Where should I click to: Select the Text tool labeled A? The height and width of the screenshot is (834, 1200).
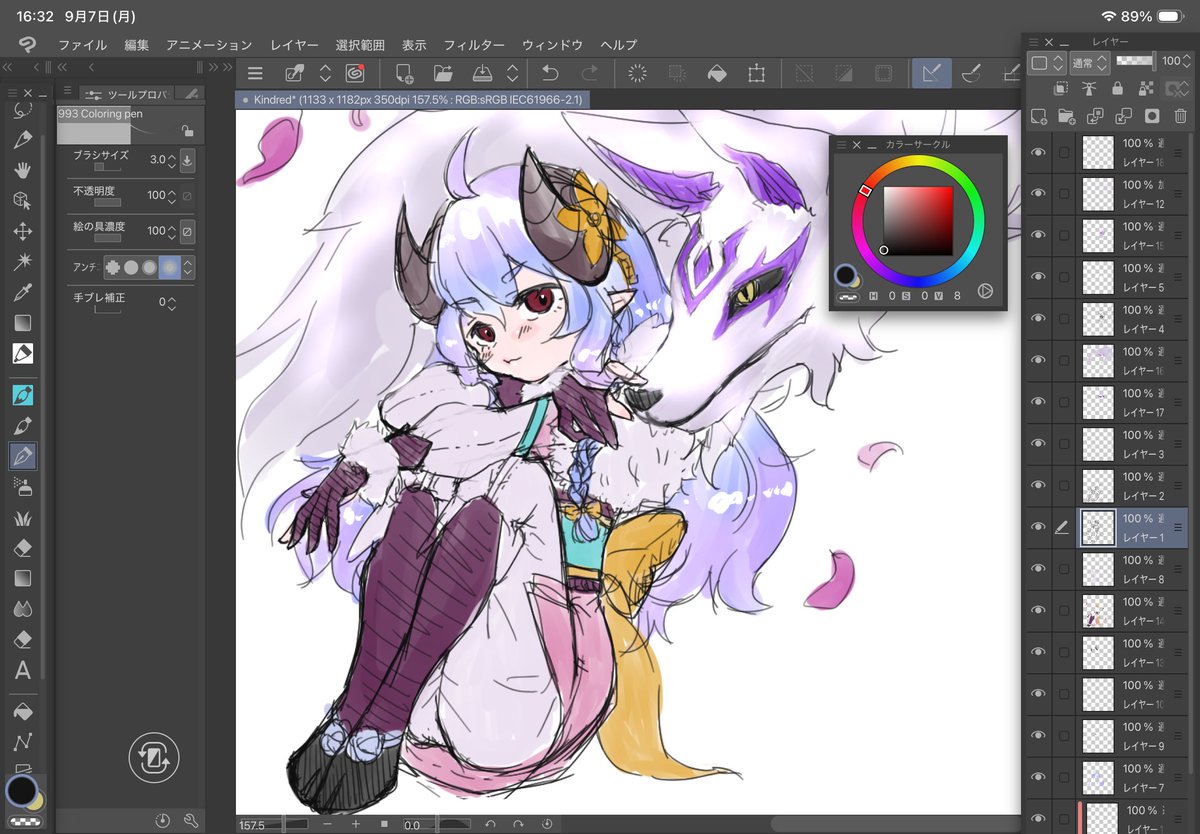tap(22, 671)
